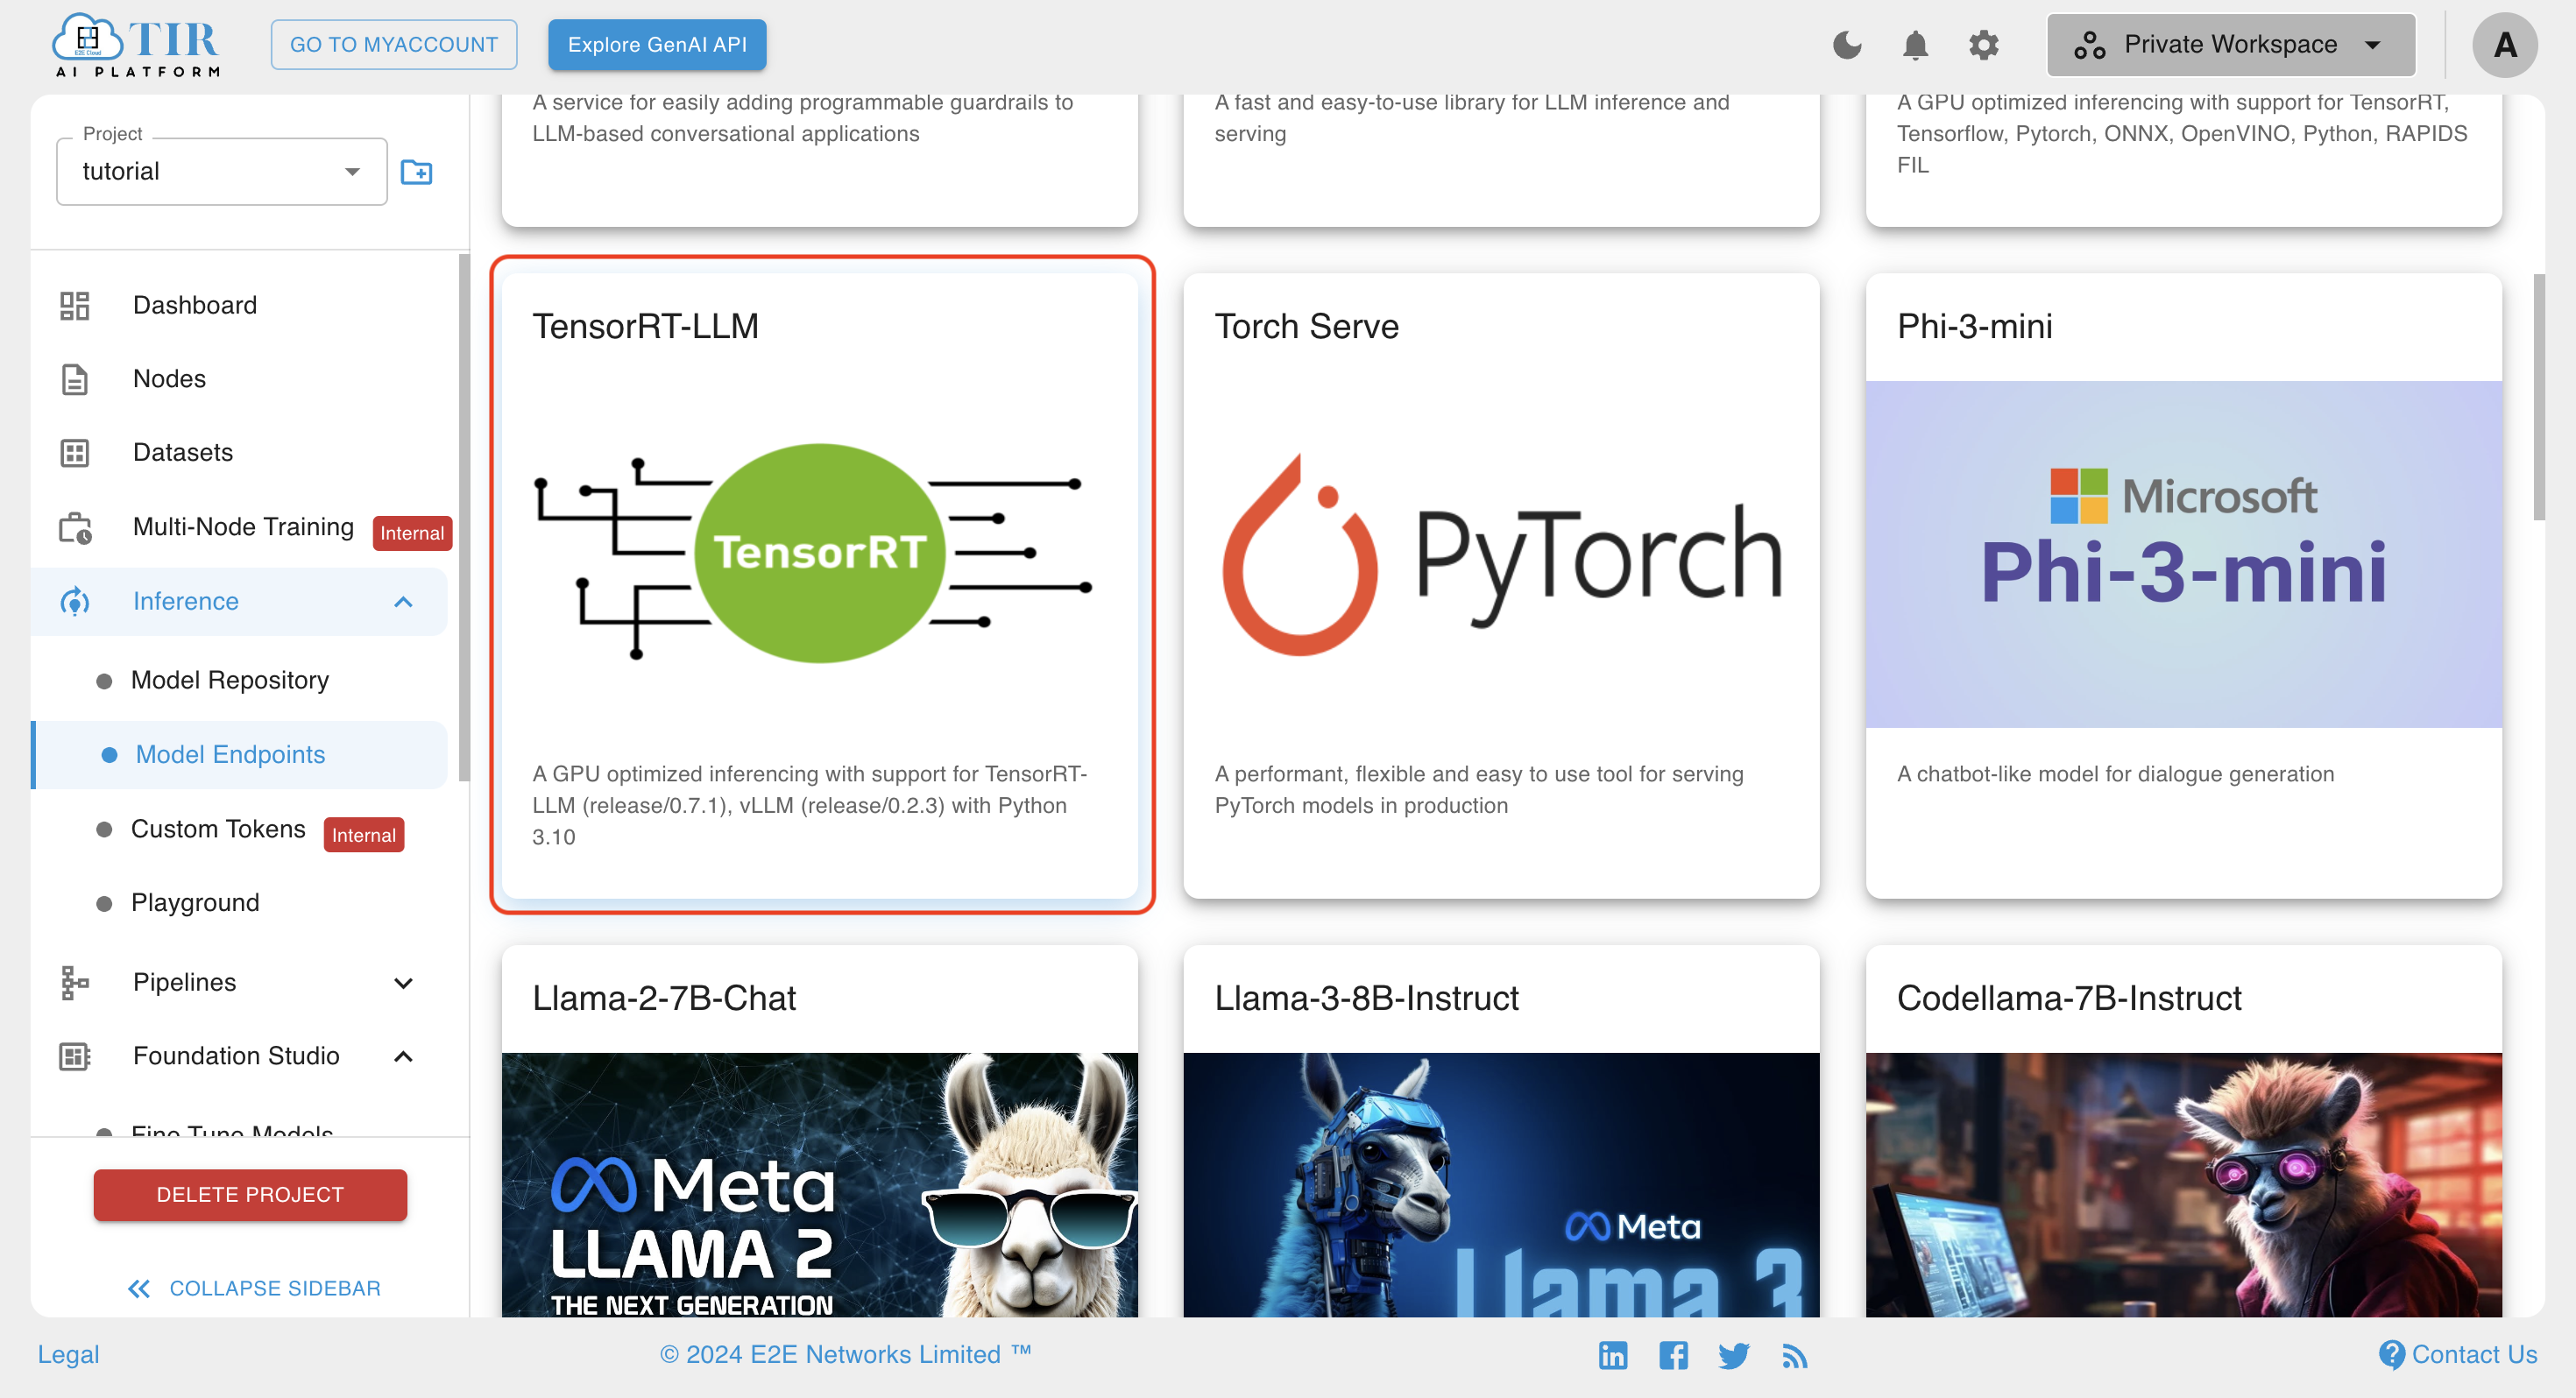Click the Nodes document icon
The width and height of the screenshot is (2576, 1398).
pyautogui.click(x=75, y=379)
